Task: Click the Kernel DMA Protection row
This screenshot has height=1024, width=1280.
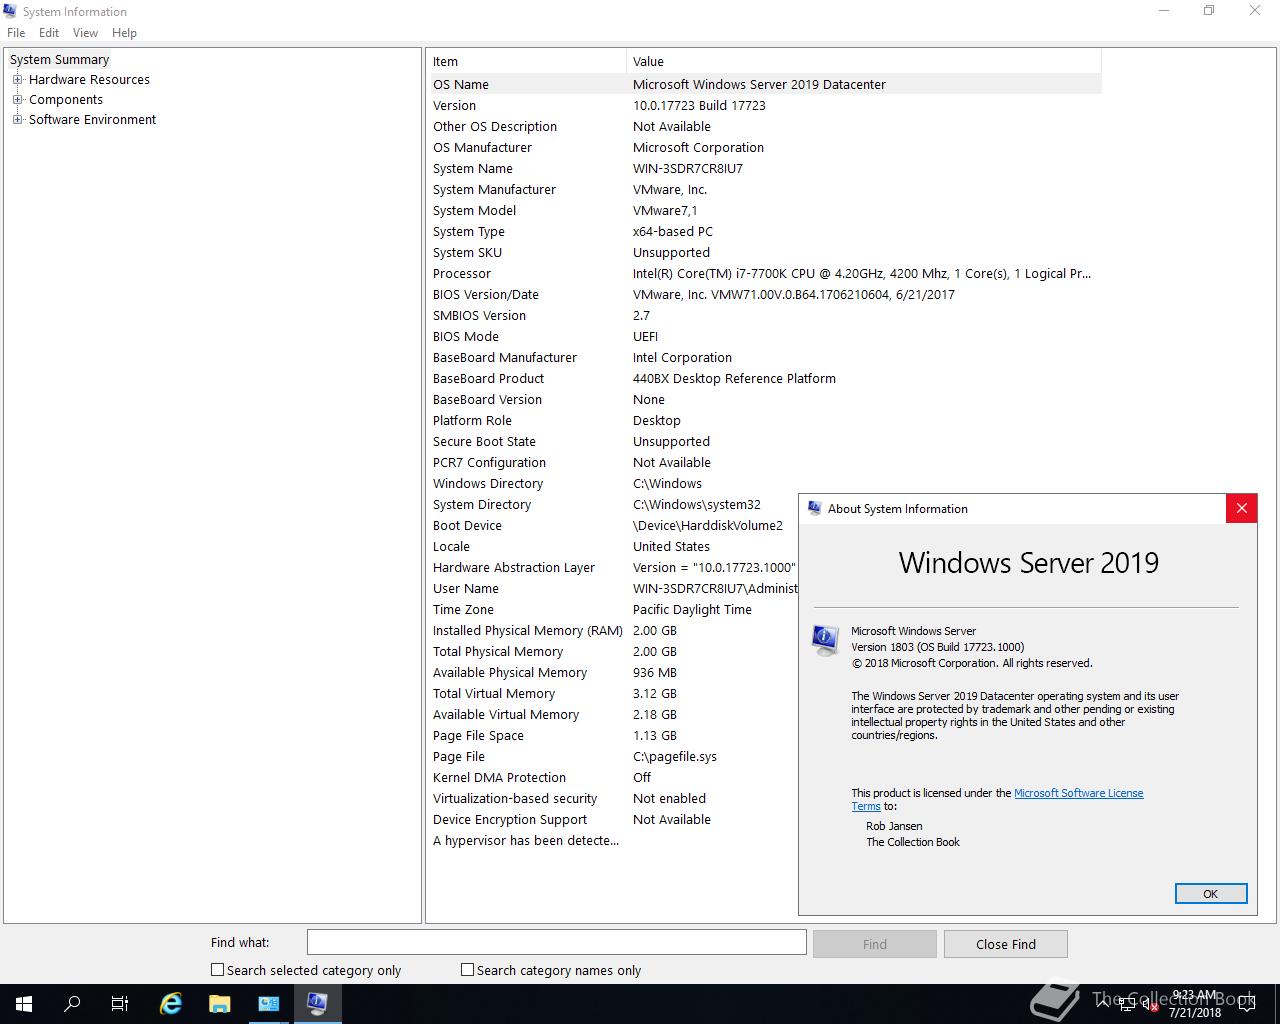Action: [x=614, y=777]
